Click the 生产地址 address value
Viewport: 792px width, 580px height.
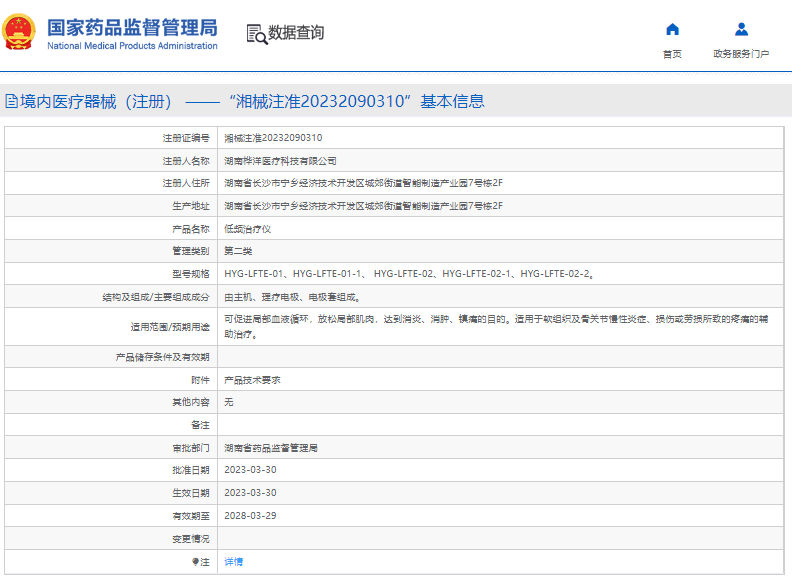[364, 206]
